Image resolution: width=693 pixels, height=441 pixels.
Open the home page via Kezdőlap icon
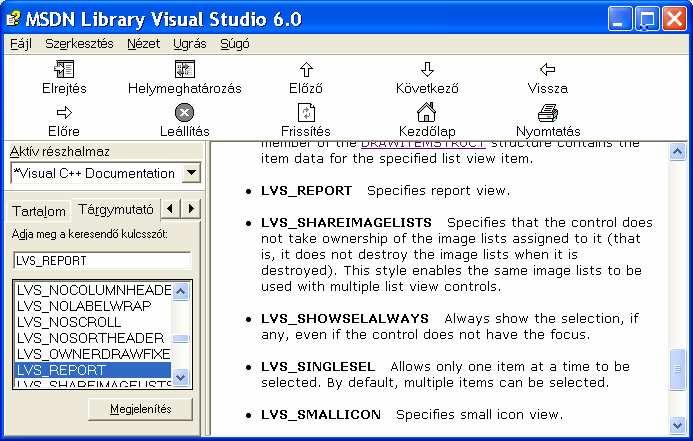click(426, 112)
